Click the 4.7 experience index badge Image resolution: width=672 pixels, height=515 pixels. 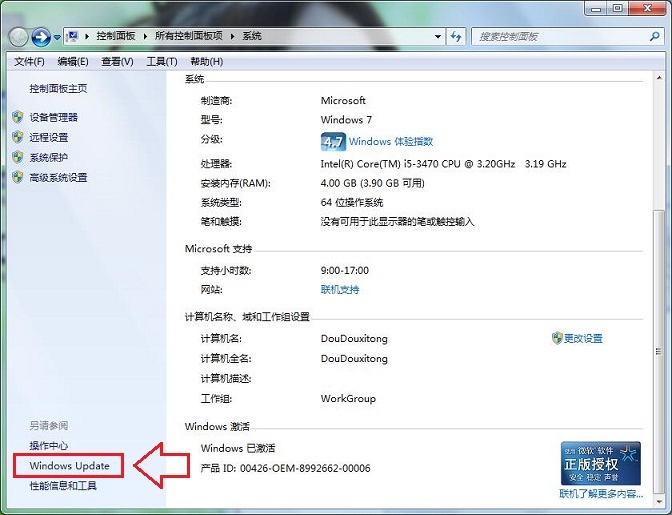[333, 141]
